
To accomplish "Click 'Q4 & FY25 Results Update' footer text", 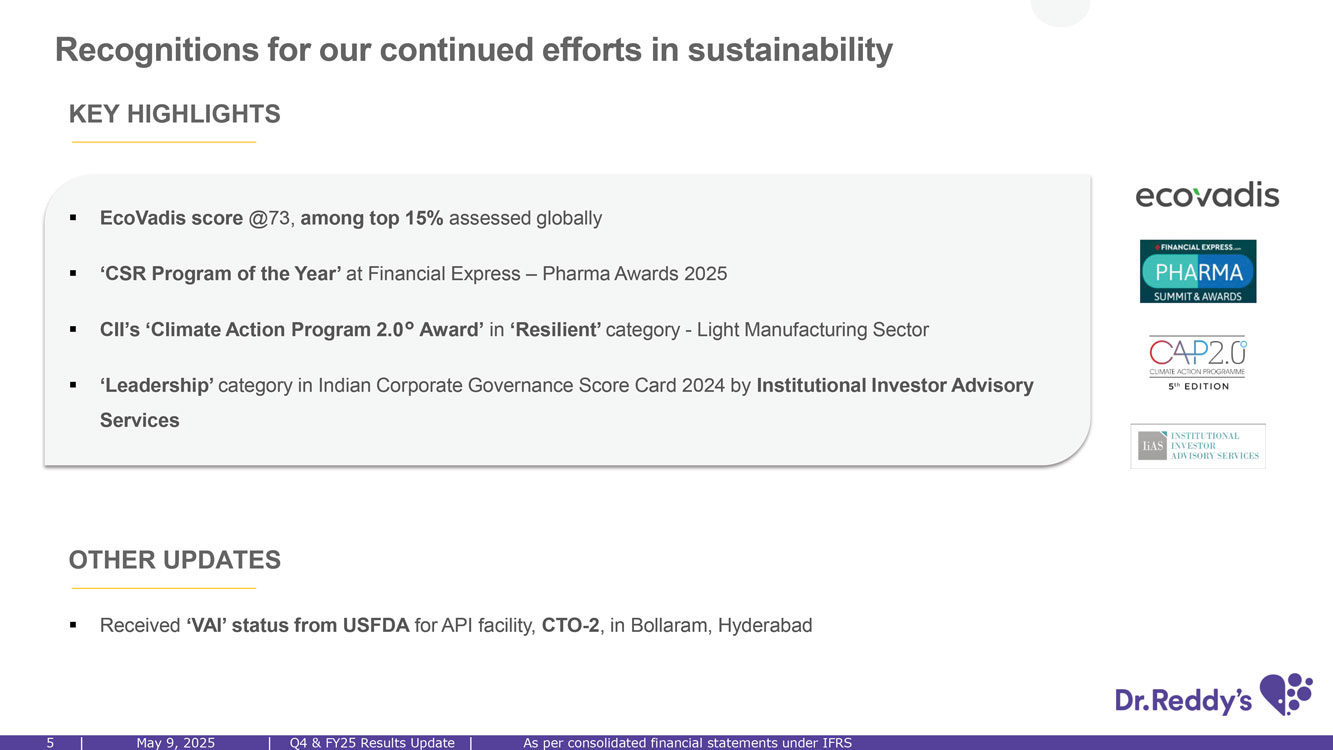I will (x=372, y=743).
